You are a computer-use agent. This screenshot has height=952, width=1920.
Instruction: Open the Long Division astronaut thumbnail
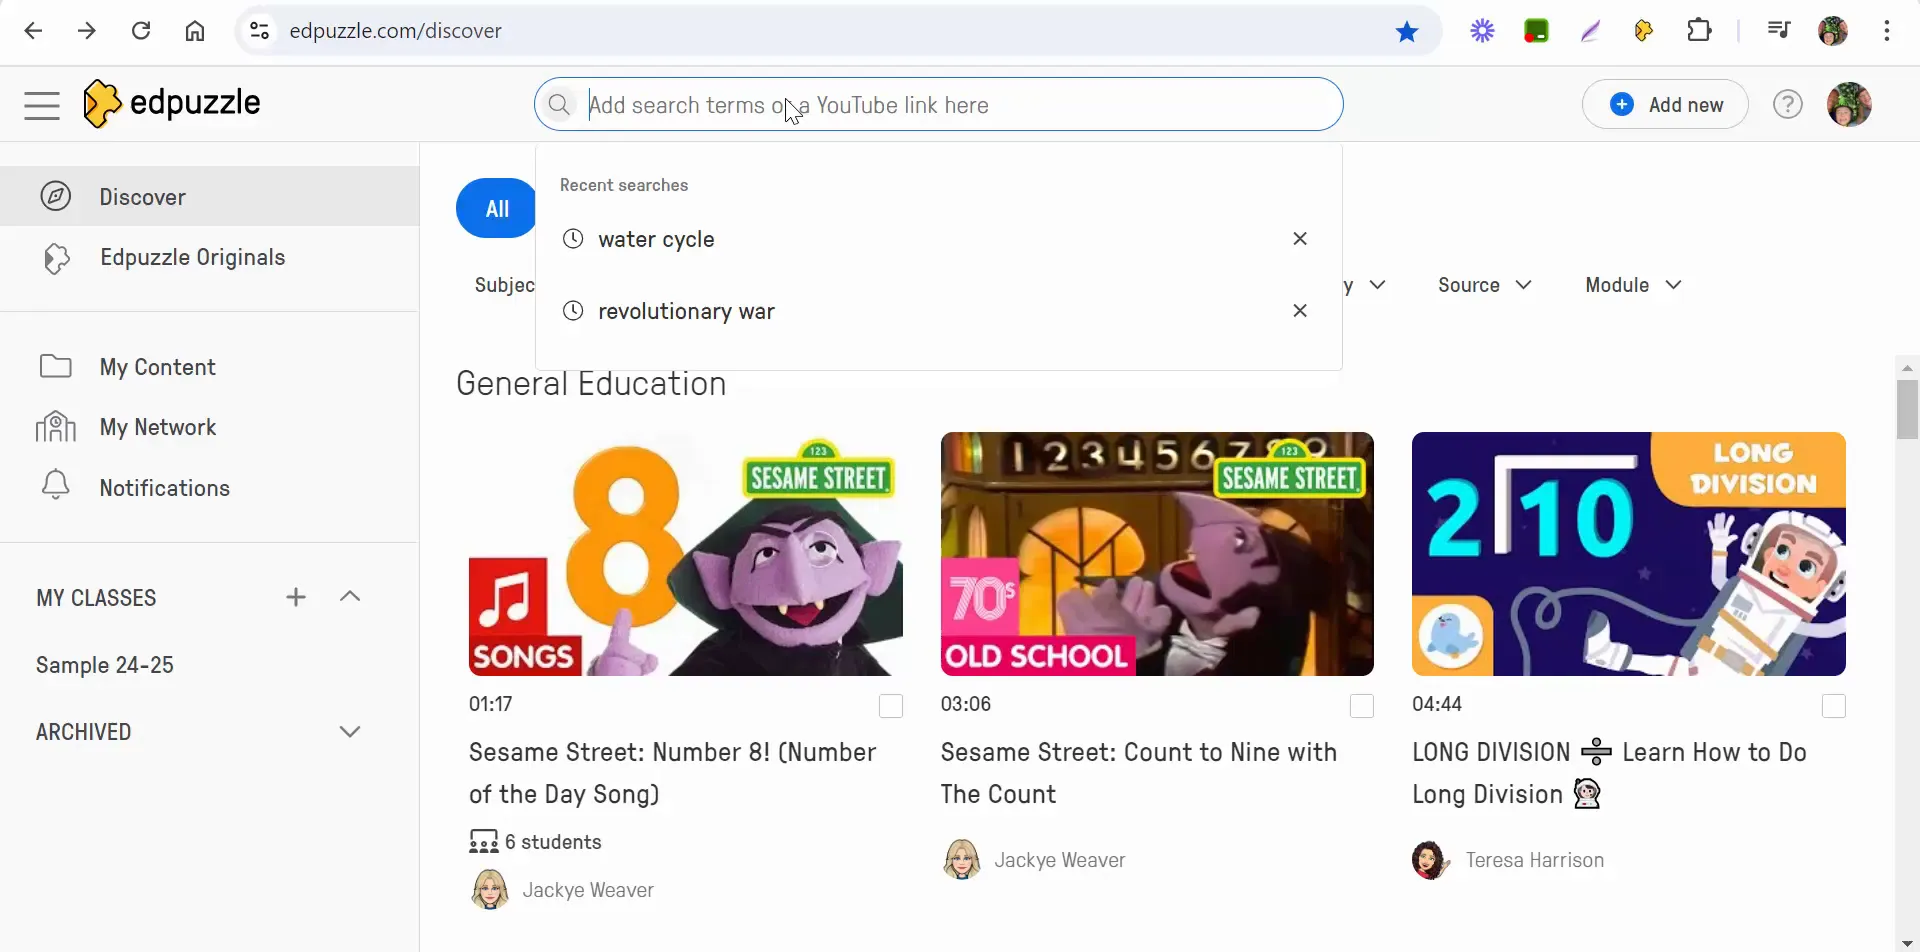[1629, 554]
